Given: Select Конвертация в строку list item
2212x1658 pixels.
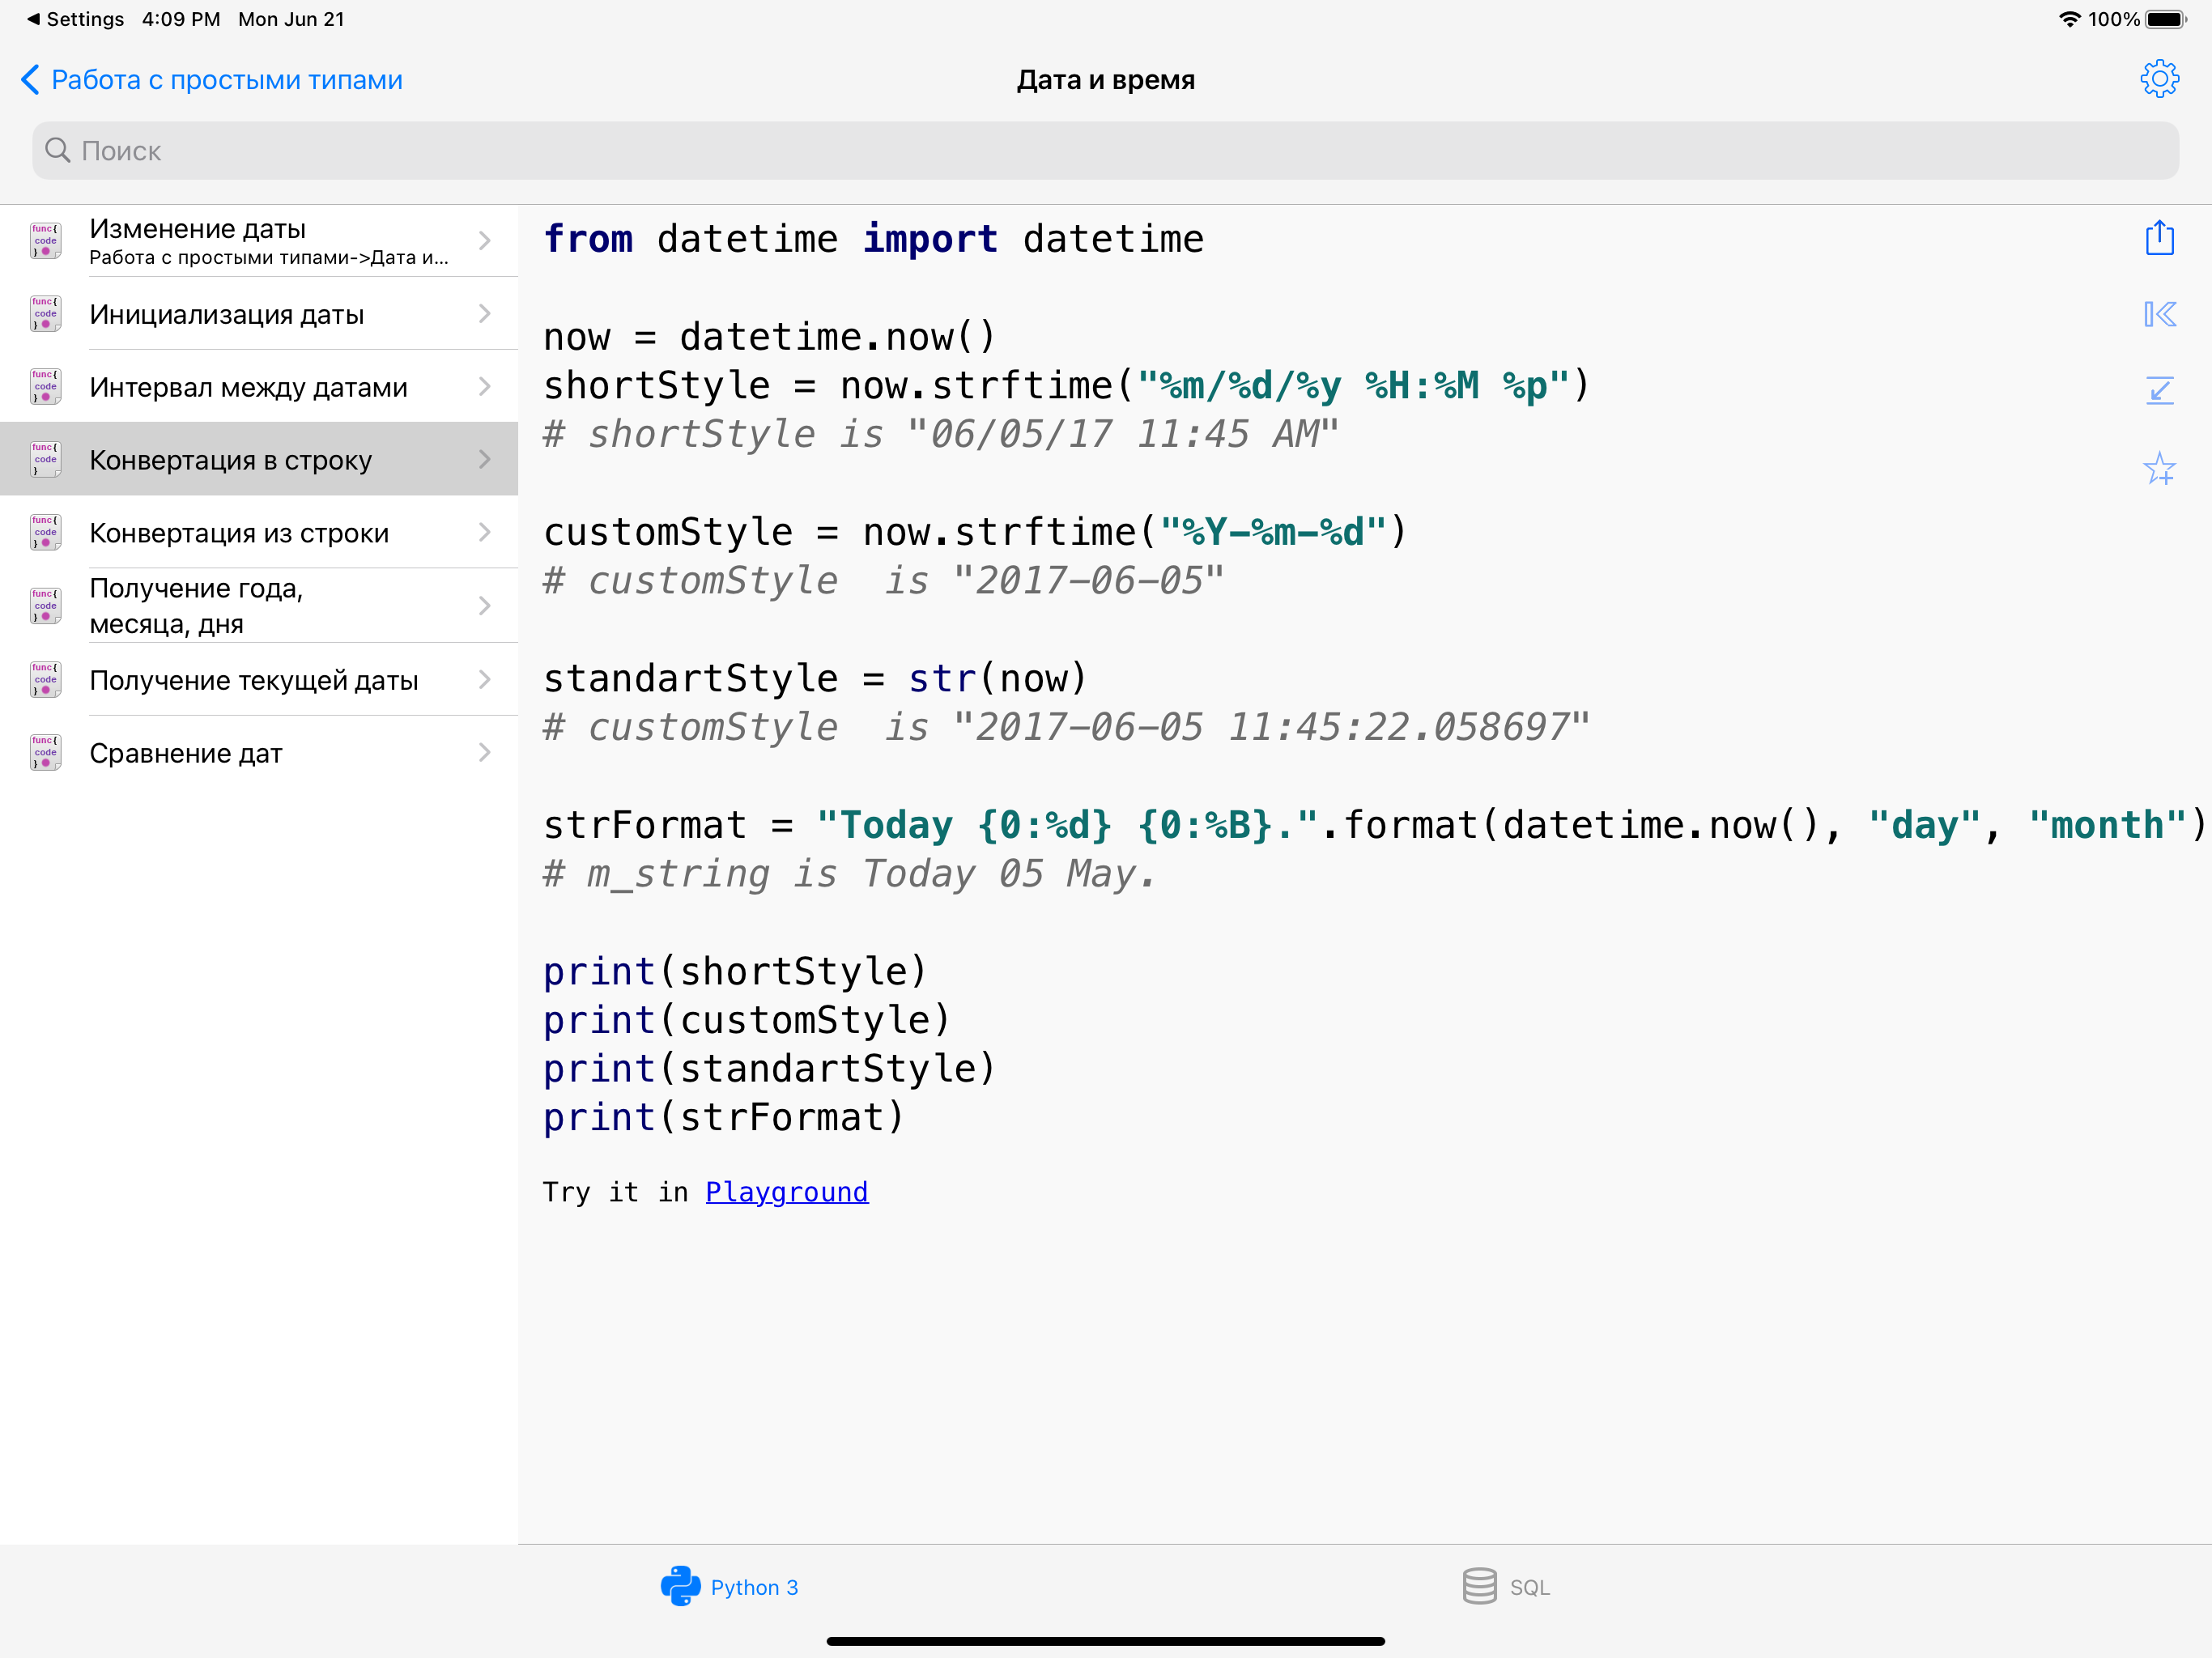Looking at the screenshot, I should (259, 460).
